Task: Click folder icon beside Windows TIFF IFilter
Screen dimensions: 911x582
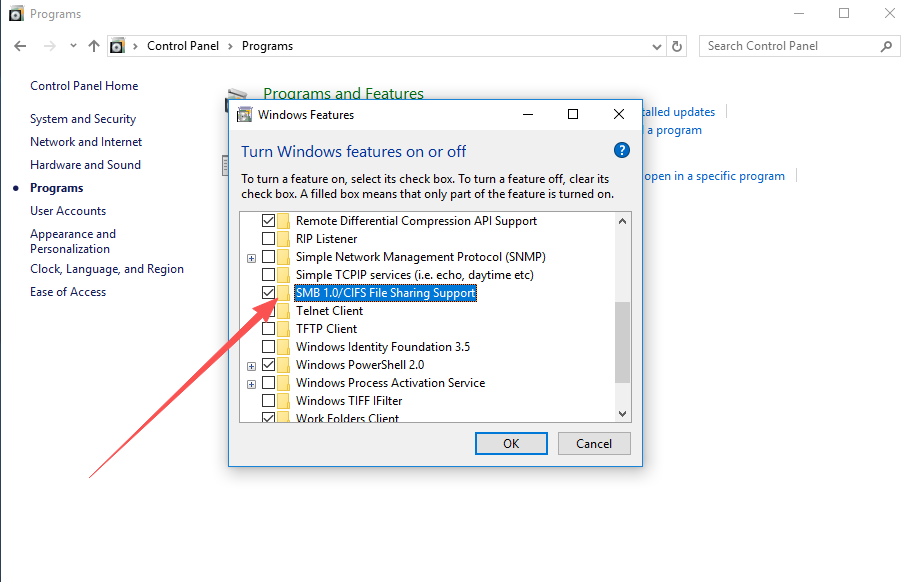Action: point(284,401)
